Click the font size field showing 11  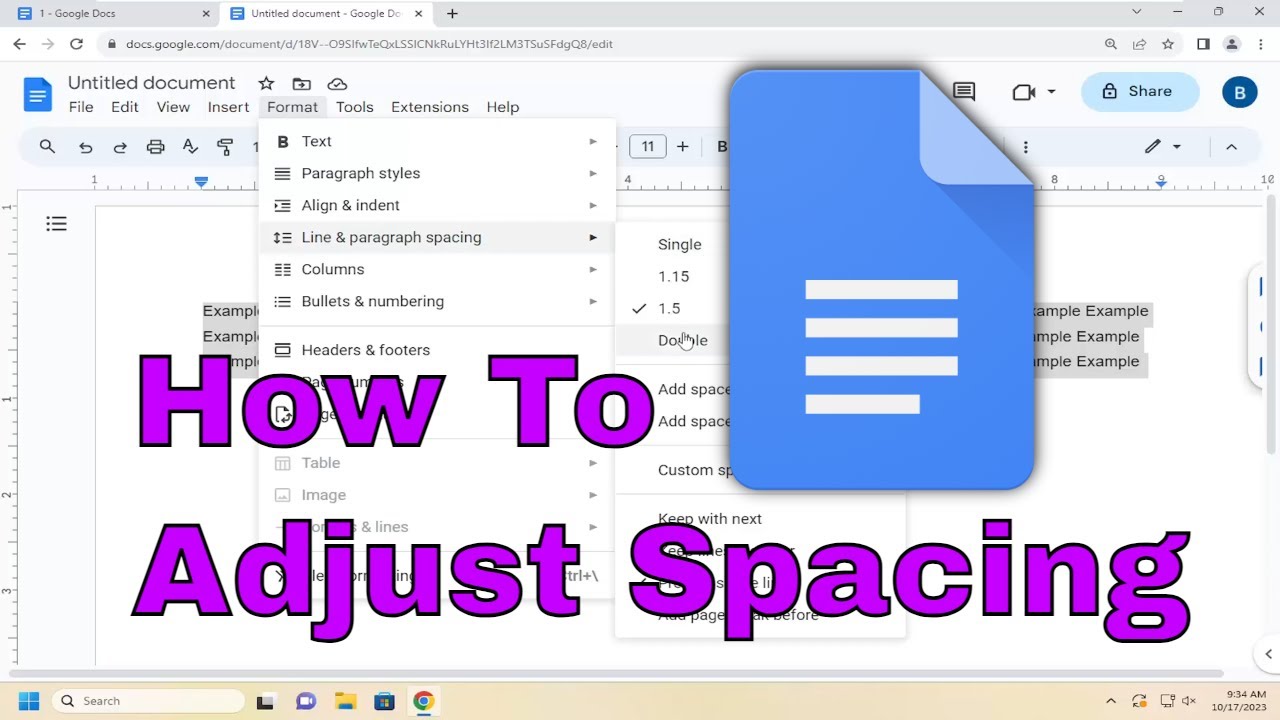pos(648,147)
